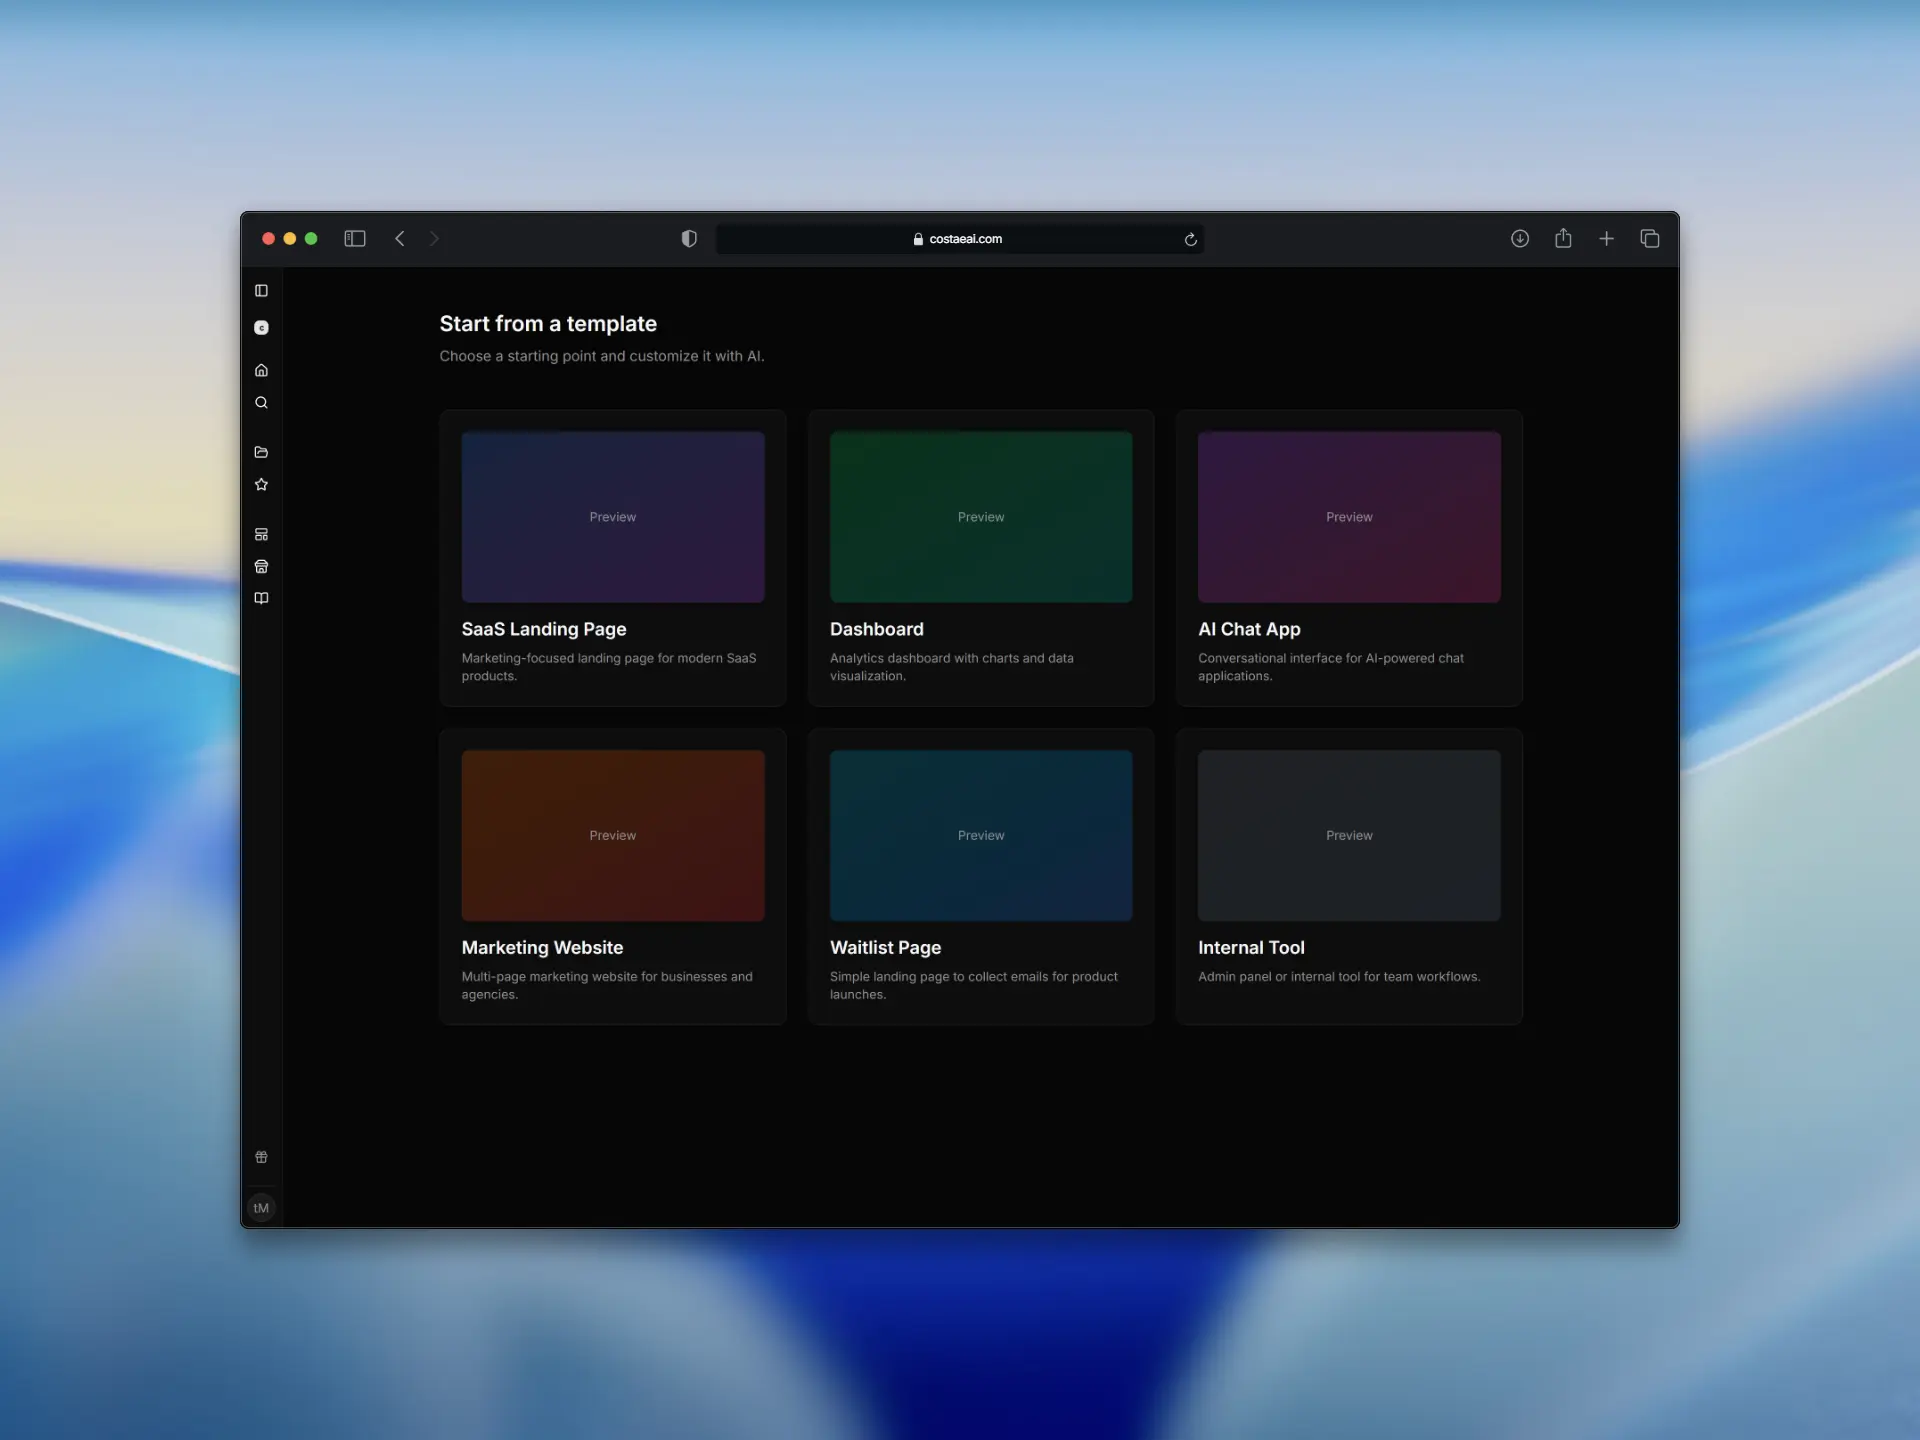Open the What's New gift icon

coord(262,1157)
